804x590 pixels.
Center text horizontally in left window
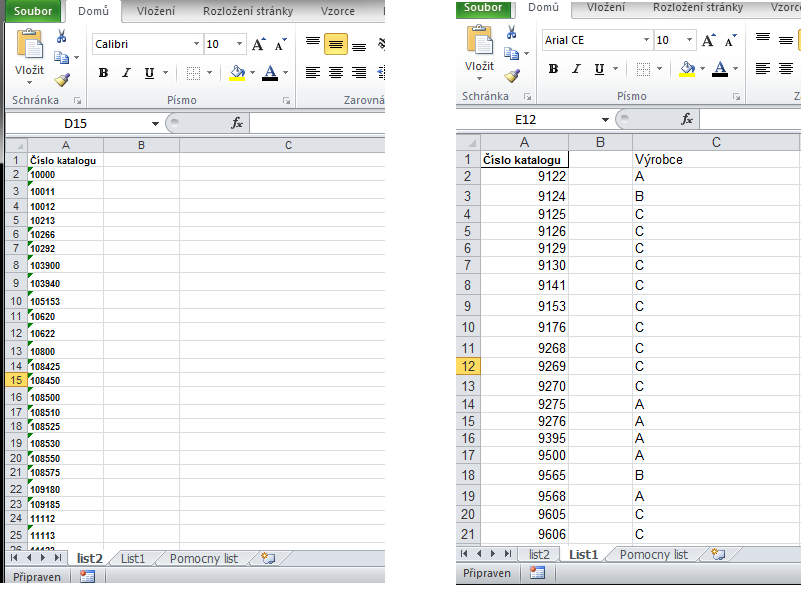coord(336,73)
